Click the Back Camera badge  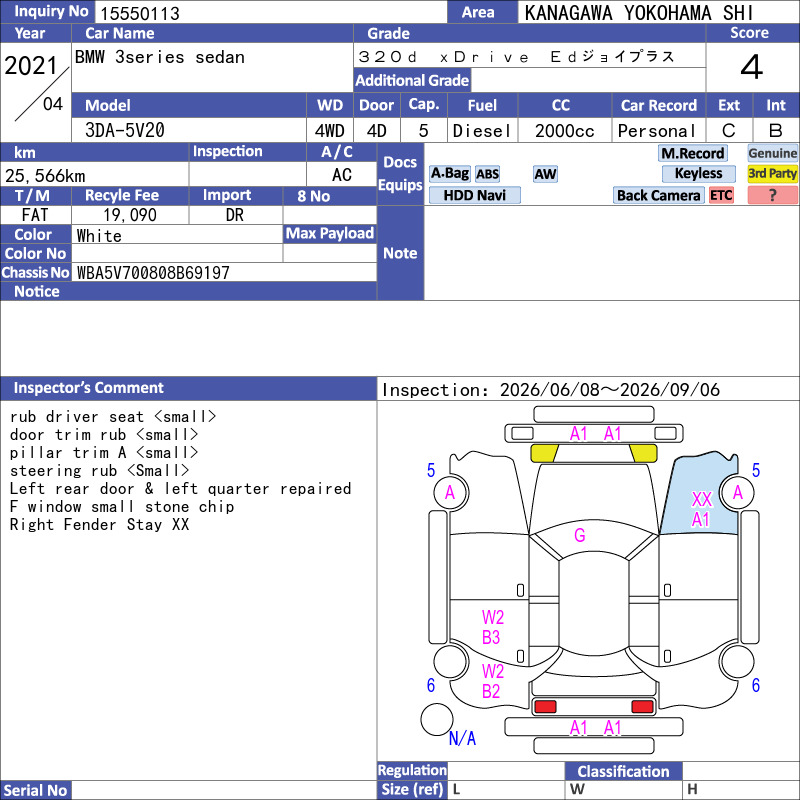658,195
